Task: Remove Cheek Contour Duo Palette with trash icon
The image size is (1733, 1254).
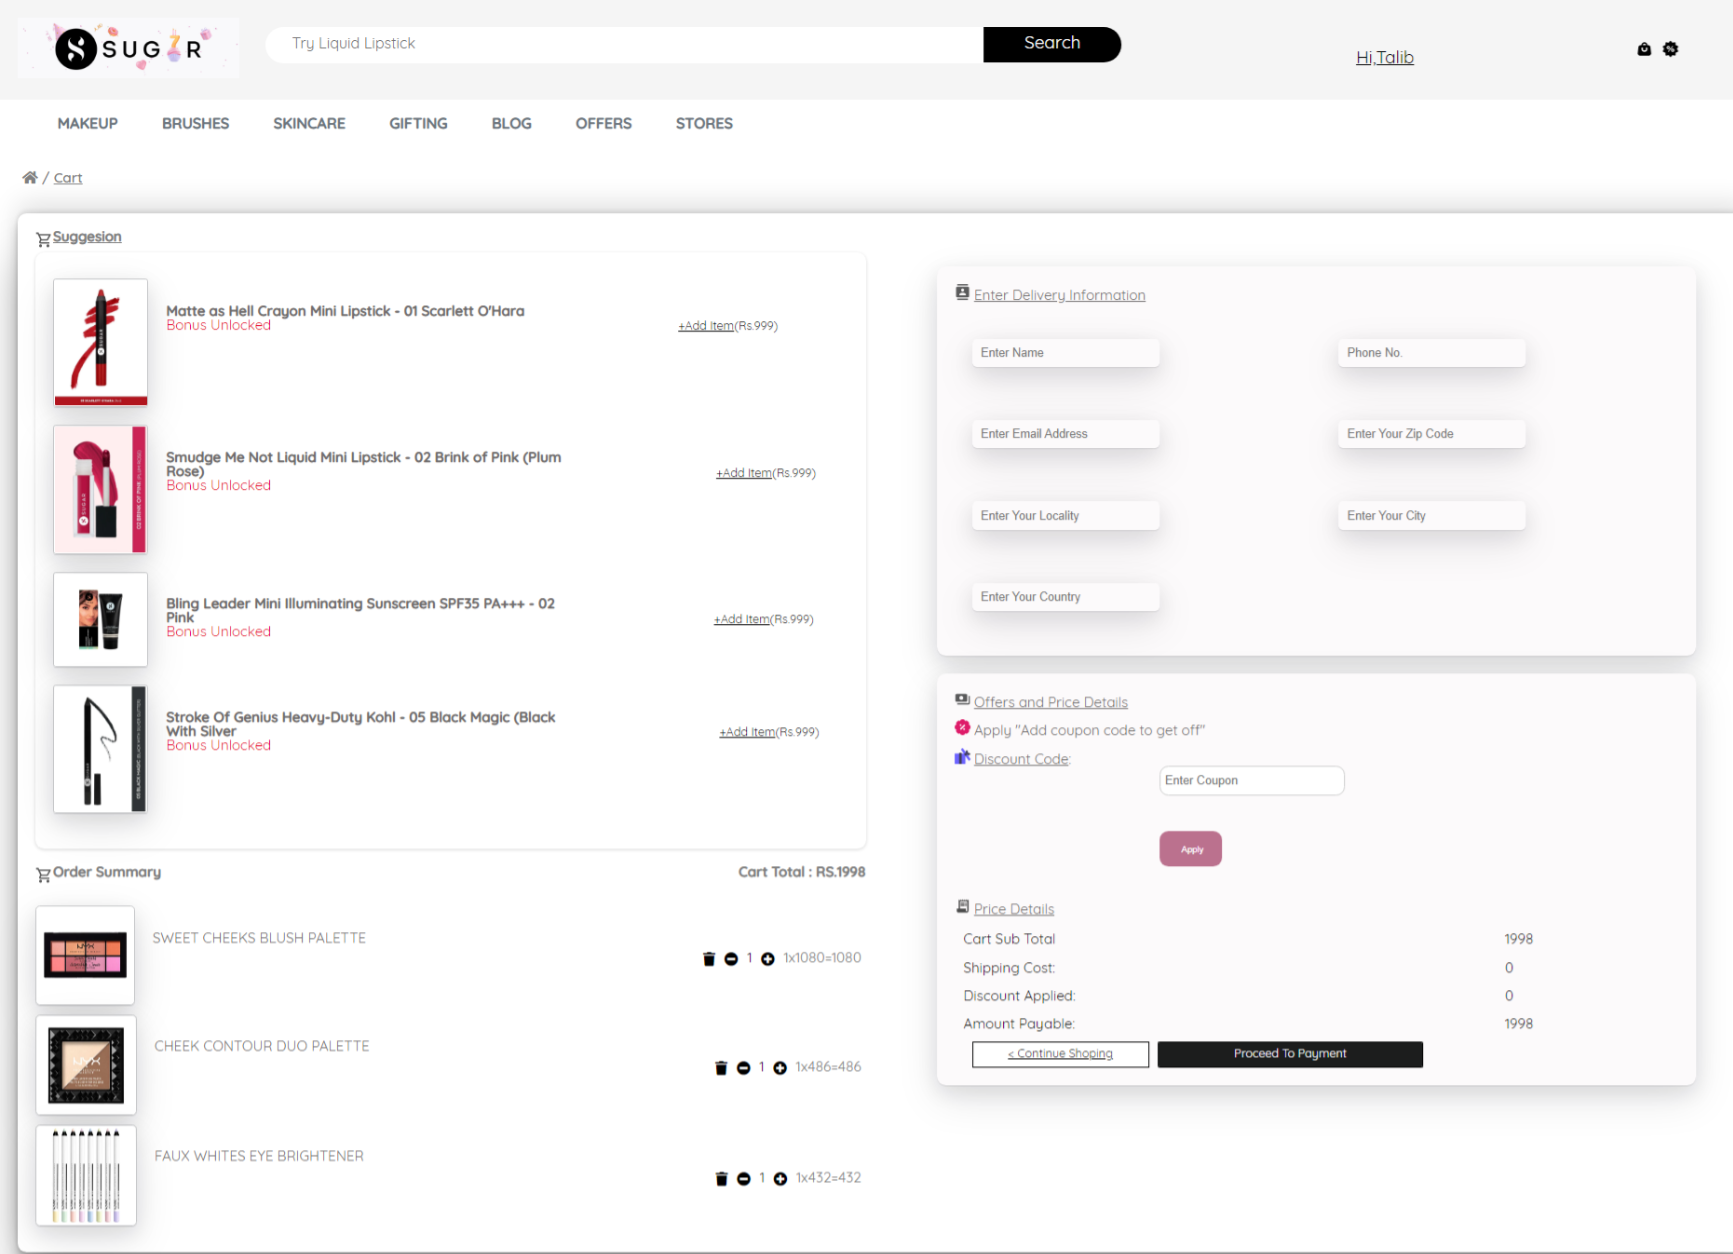Action: [x=721, y=1068]
